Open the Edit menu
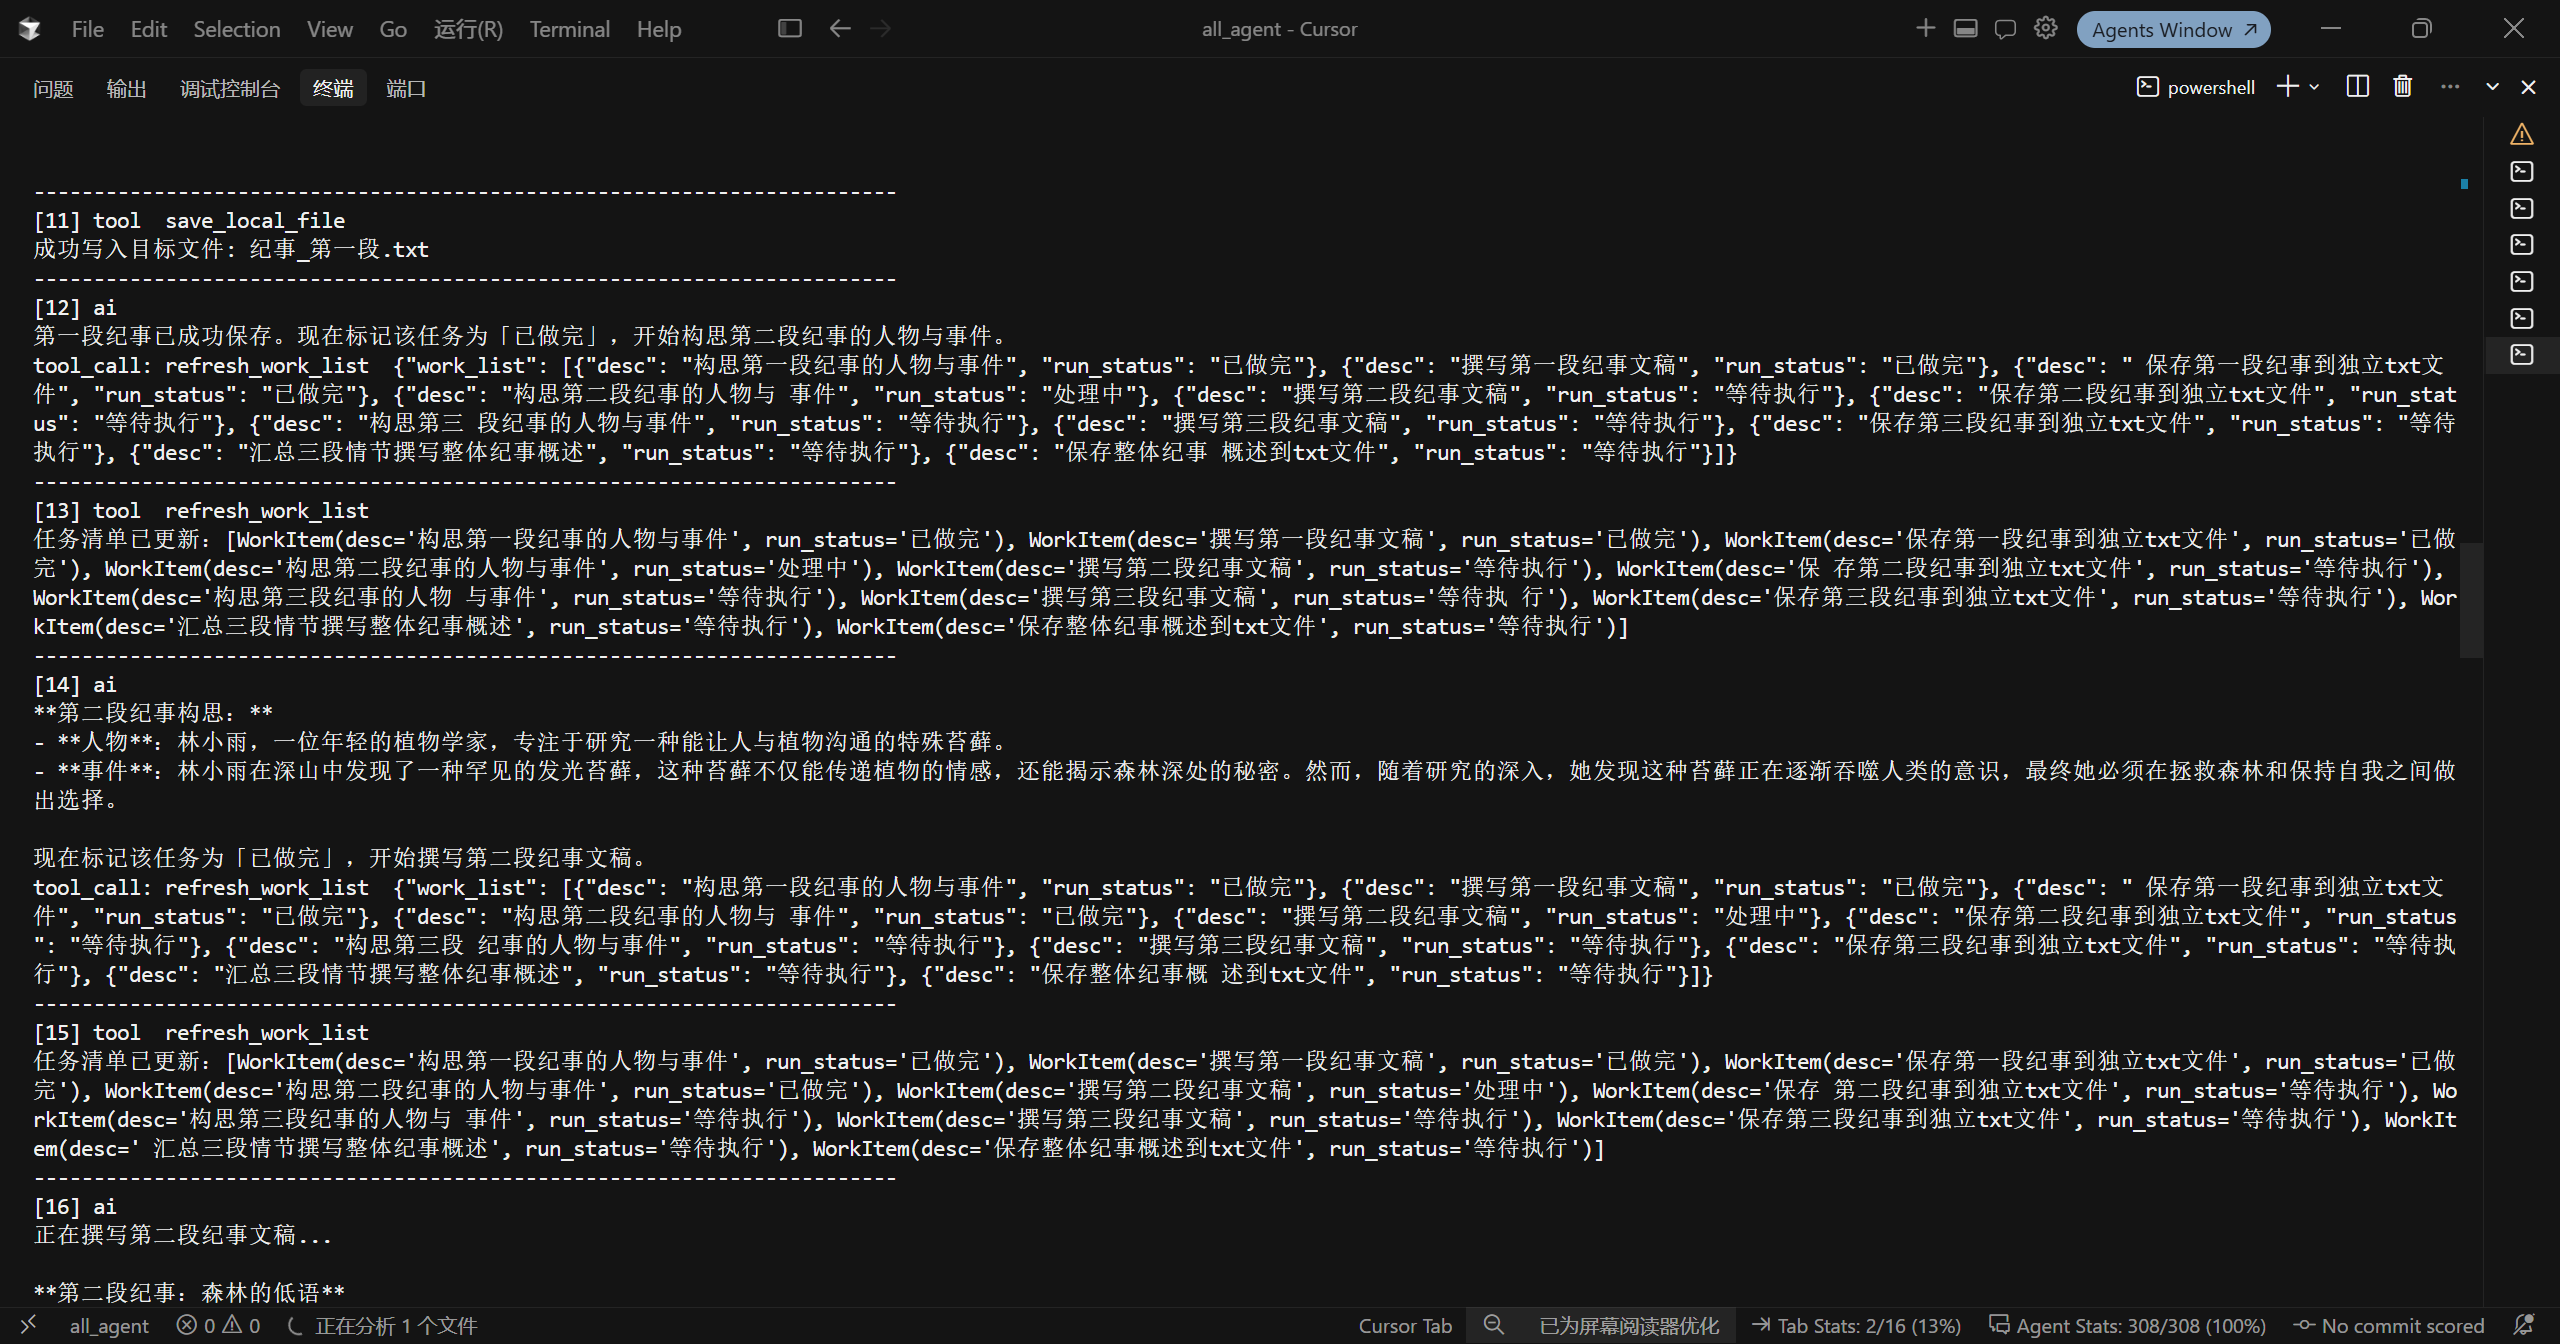Screen dimensions: 2560x1344 pyautogui.click(x=148, y=29)
